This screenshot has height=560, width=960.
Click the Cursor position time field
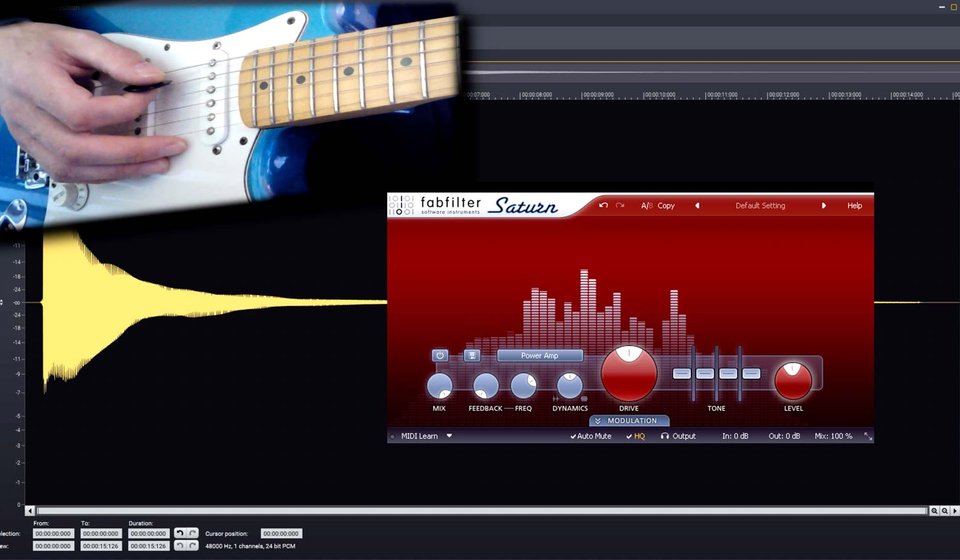click(281, 534)
